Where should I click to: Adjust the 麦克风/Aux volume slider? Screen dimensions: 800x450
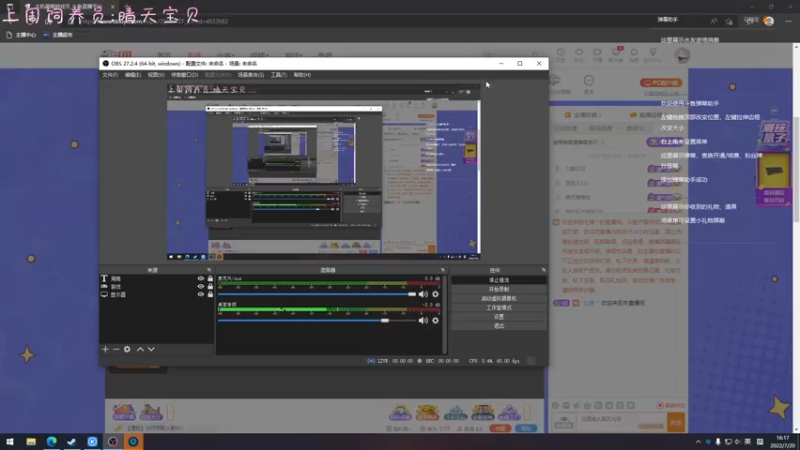317,294
